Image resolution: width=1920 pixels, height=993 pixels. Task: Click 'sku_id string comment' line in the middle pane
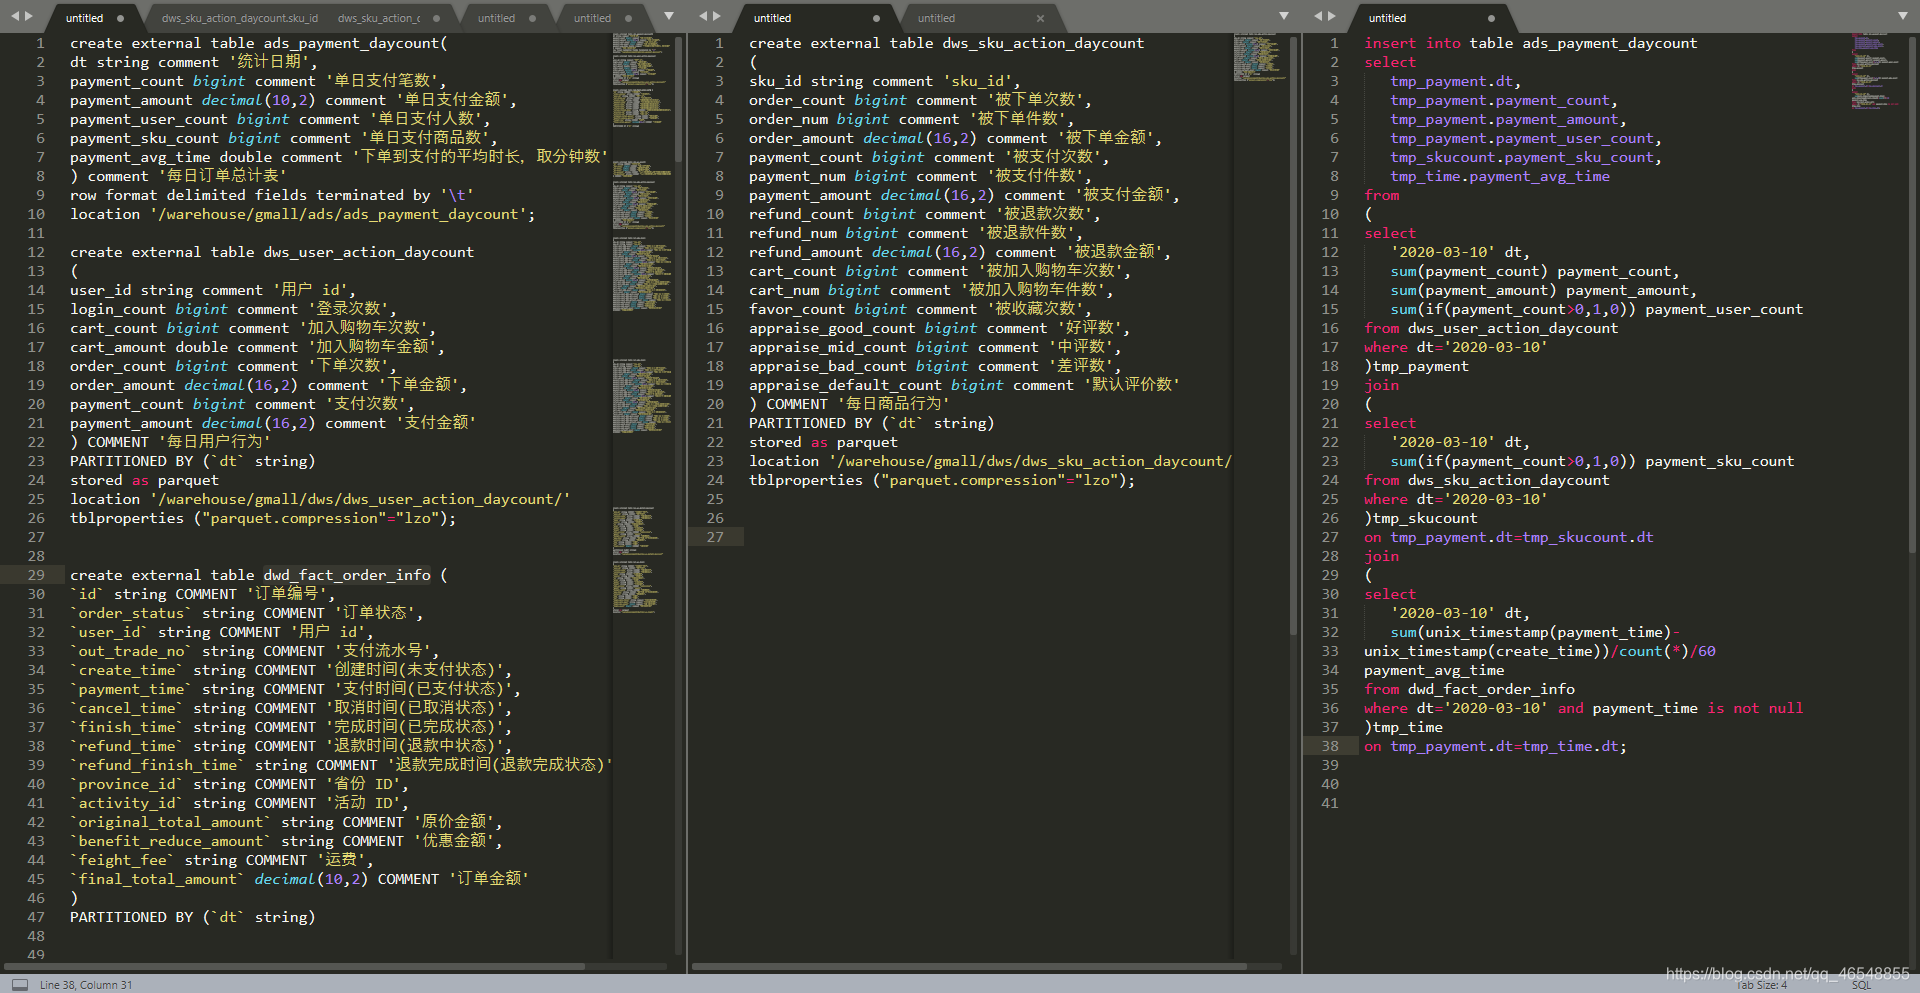884,81
